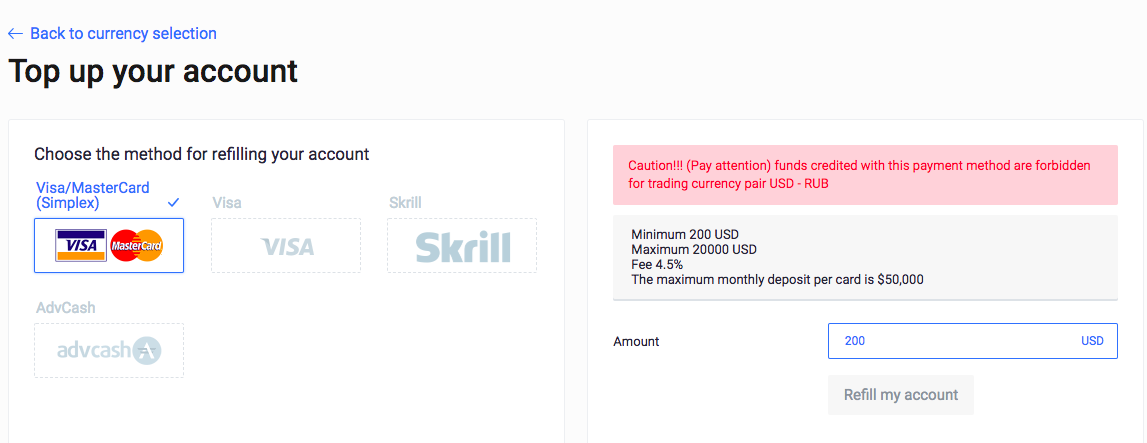This screenshot has height=443, width=1147.
Task: Click the USD suffix in amount field
Action: 1092,341
